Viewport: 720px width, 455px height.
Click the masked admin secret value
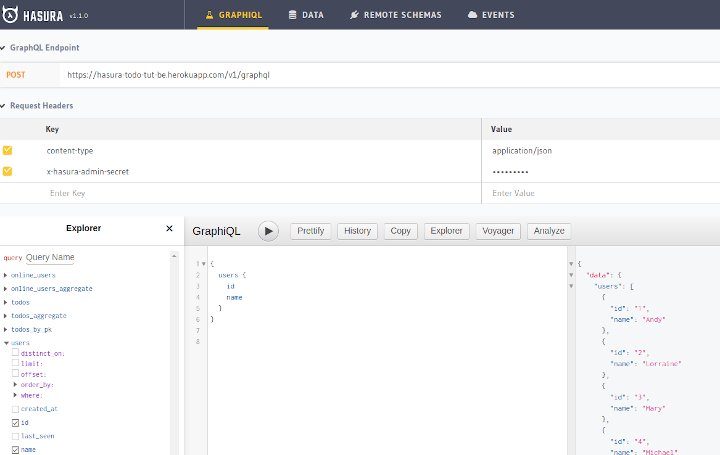pos(510,172)
